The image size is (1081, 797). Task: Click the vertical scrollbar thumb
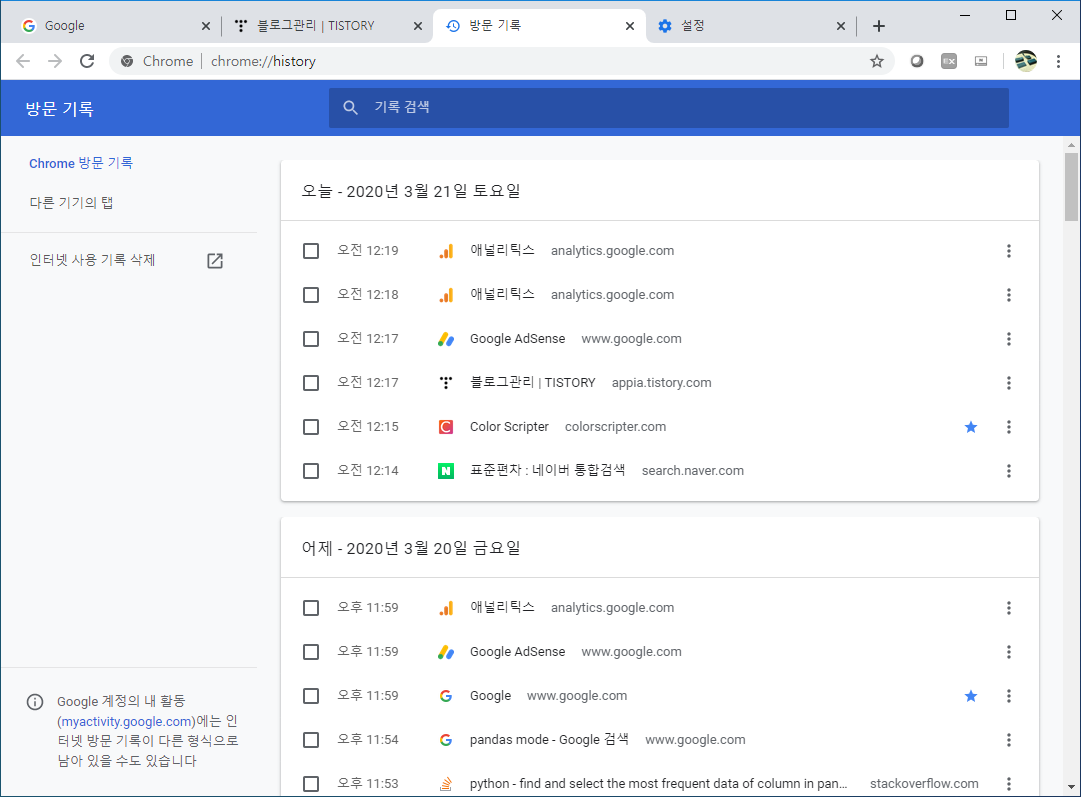[x=1071, y=186]
